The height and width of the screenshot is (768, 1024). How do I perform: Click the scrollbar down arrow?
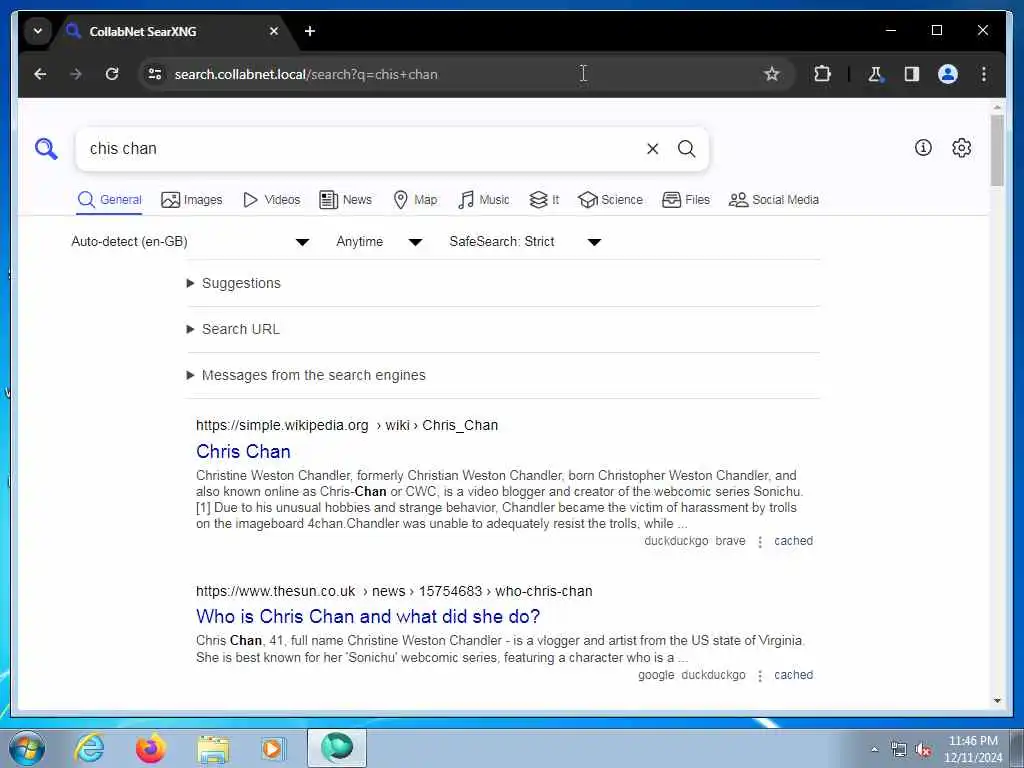coord(997,701)
